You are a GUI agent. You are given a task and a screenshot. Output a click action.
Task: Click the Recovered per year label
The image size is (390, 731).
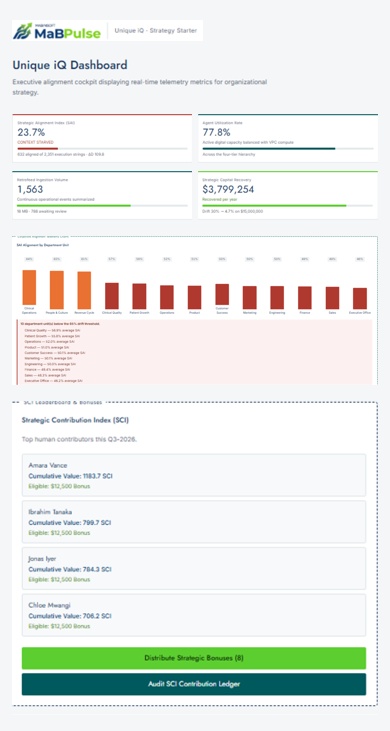tap(219, 199)
